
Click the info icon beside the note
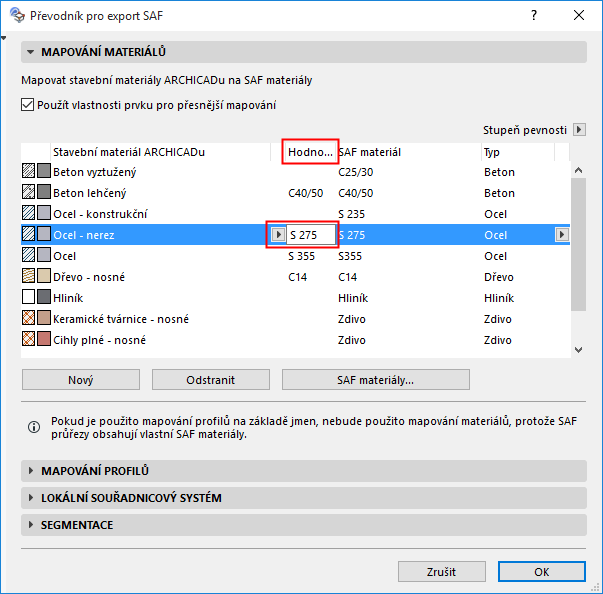[x=34, y=427]
